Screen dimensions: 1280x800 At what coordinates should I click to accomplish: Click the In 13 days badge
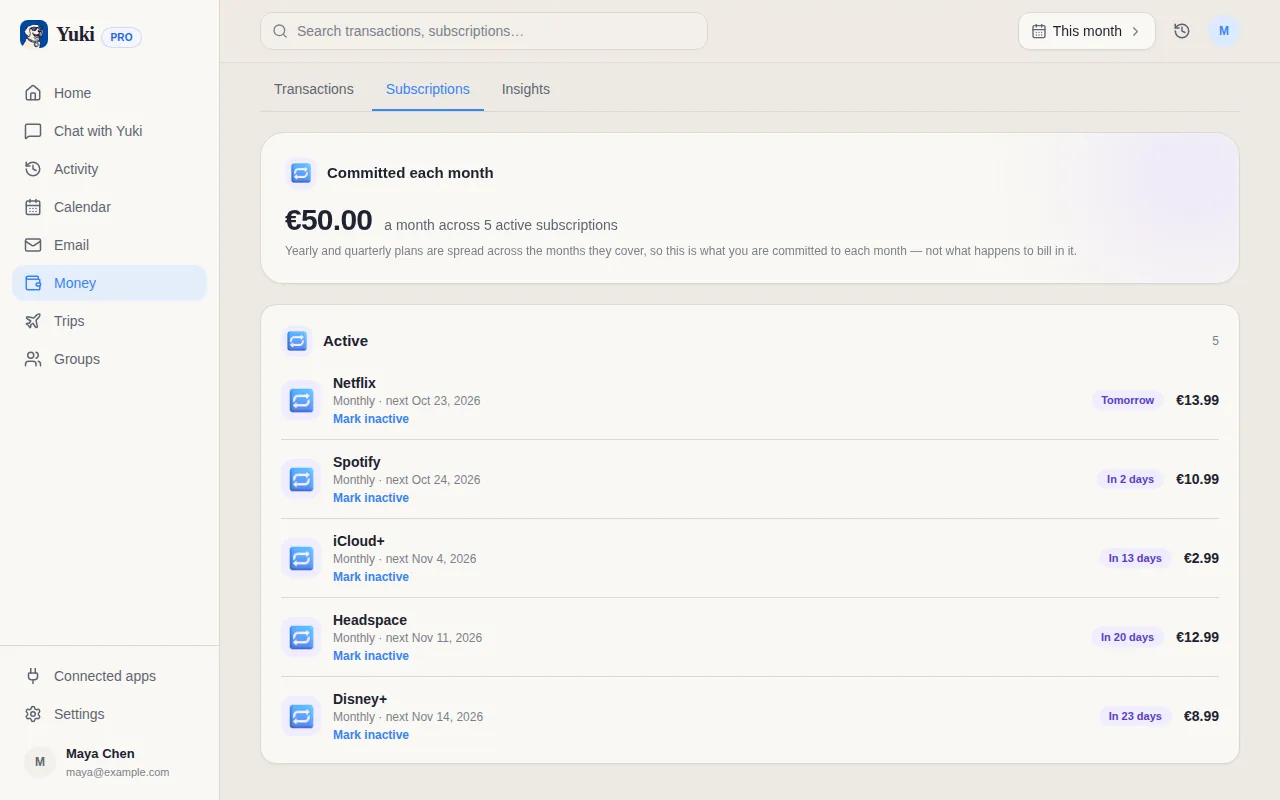(1135, 558)
